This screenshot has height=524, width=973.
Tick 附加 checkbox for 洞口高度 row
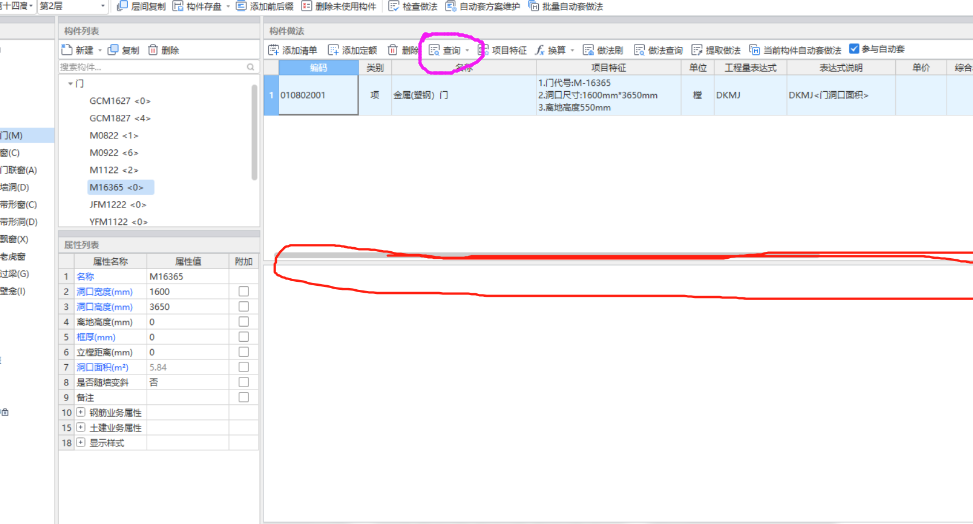pyautogui.click(x=244, y=307)
